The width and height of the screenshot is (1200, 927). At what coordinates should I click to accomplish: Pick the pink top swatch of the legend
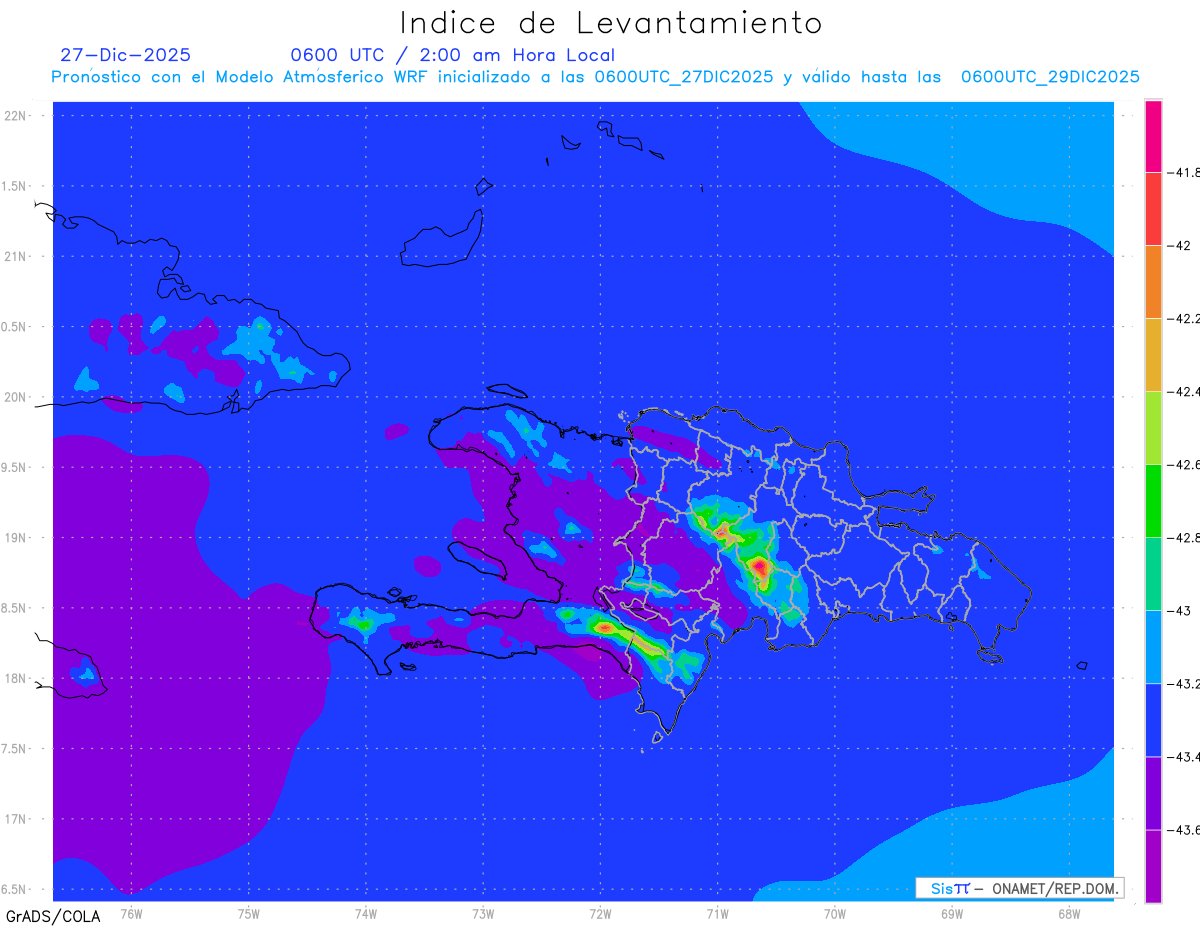coord(1153,136)
